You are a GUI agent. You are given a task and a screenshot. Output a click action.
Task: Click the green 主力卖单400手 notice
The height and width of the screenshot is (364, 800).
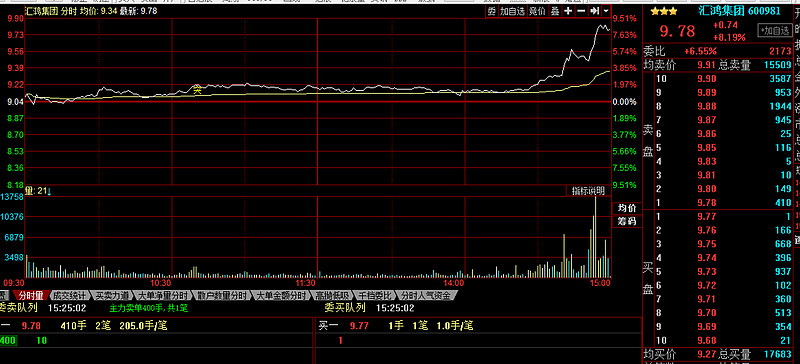(148, 308)
